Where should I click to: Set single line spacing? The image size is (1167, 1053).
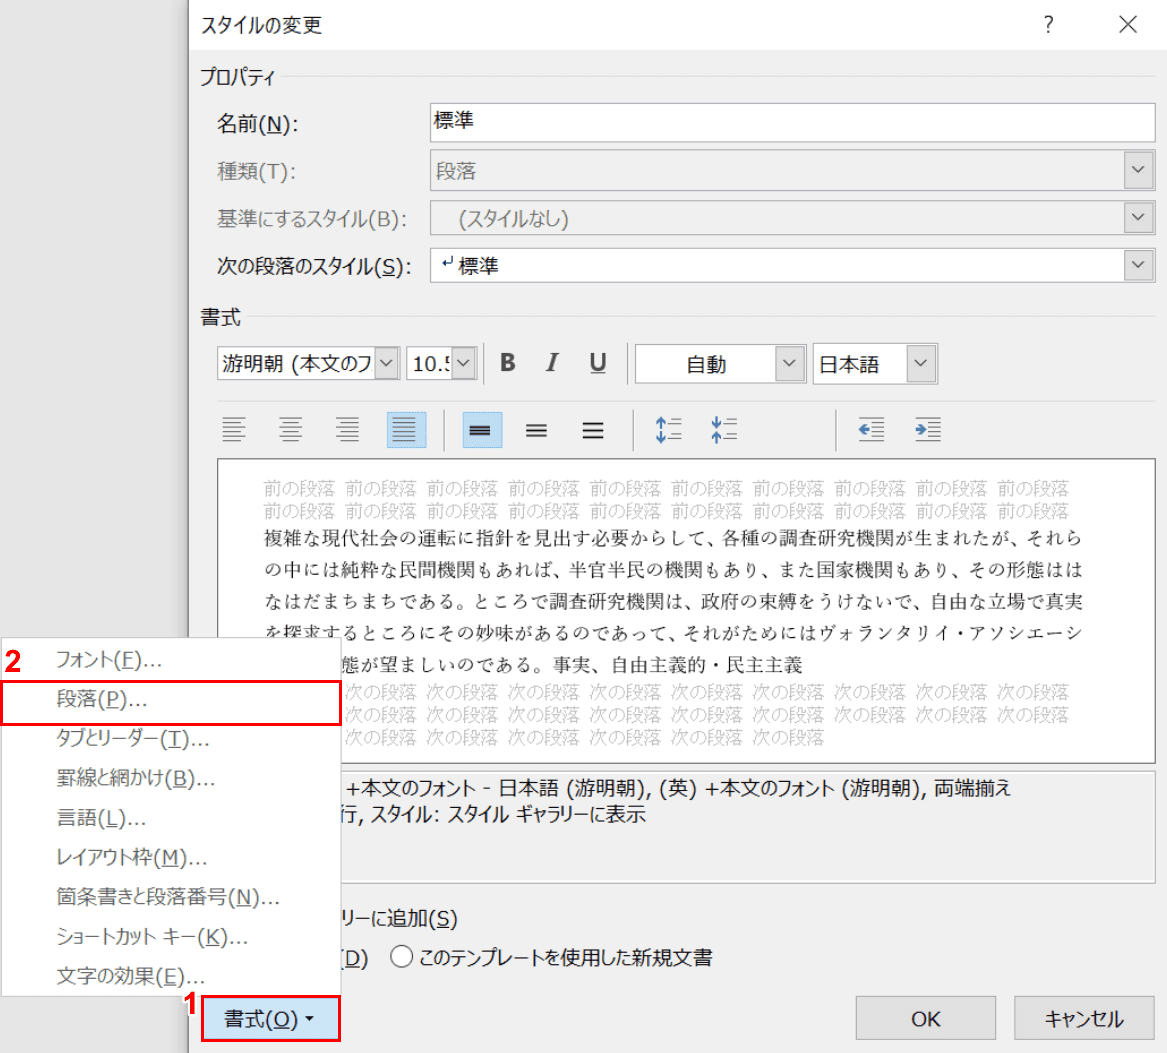coord(482,430)
